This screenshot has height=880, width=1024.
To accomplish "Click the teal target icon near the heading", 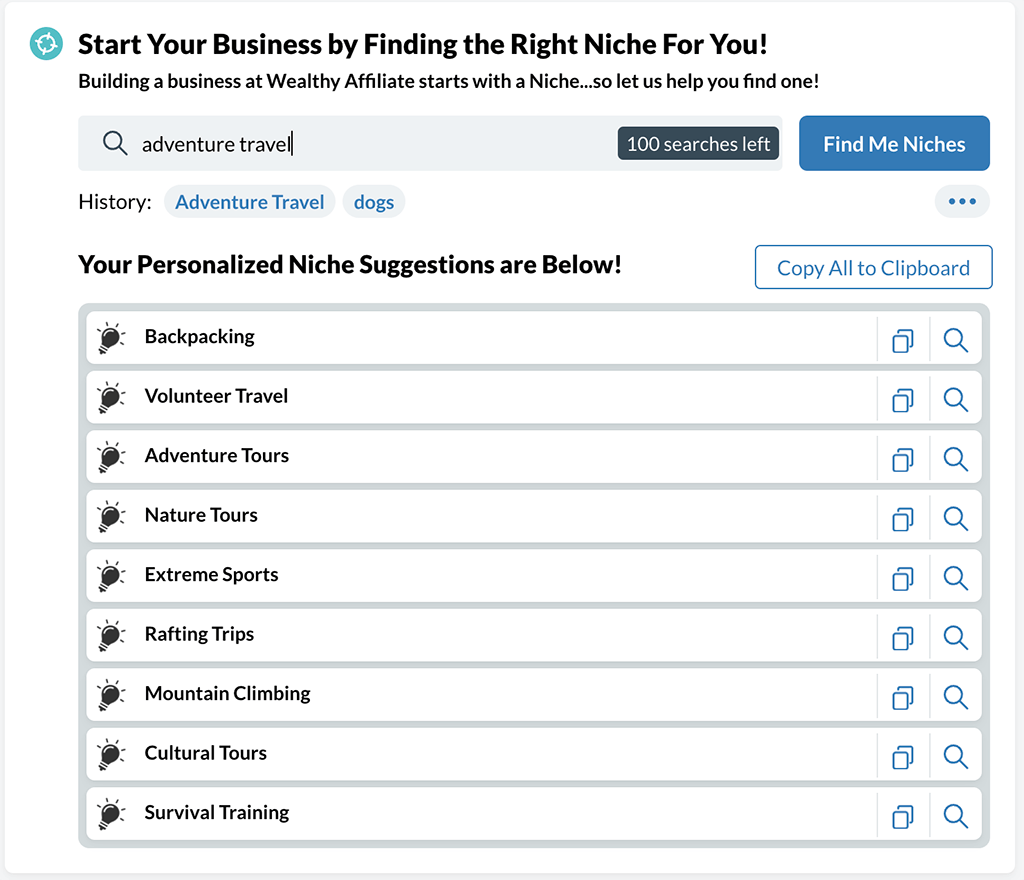I will (x=46, y=44).
